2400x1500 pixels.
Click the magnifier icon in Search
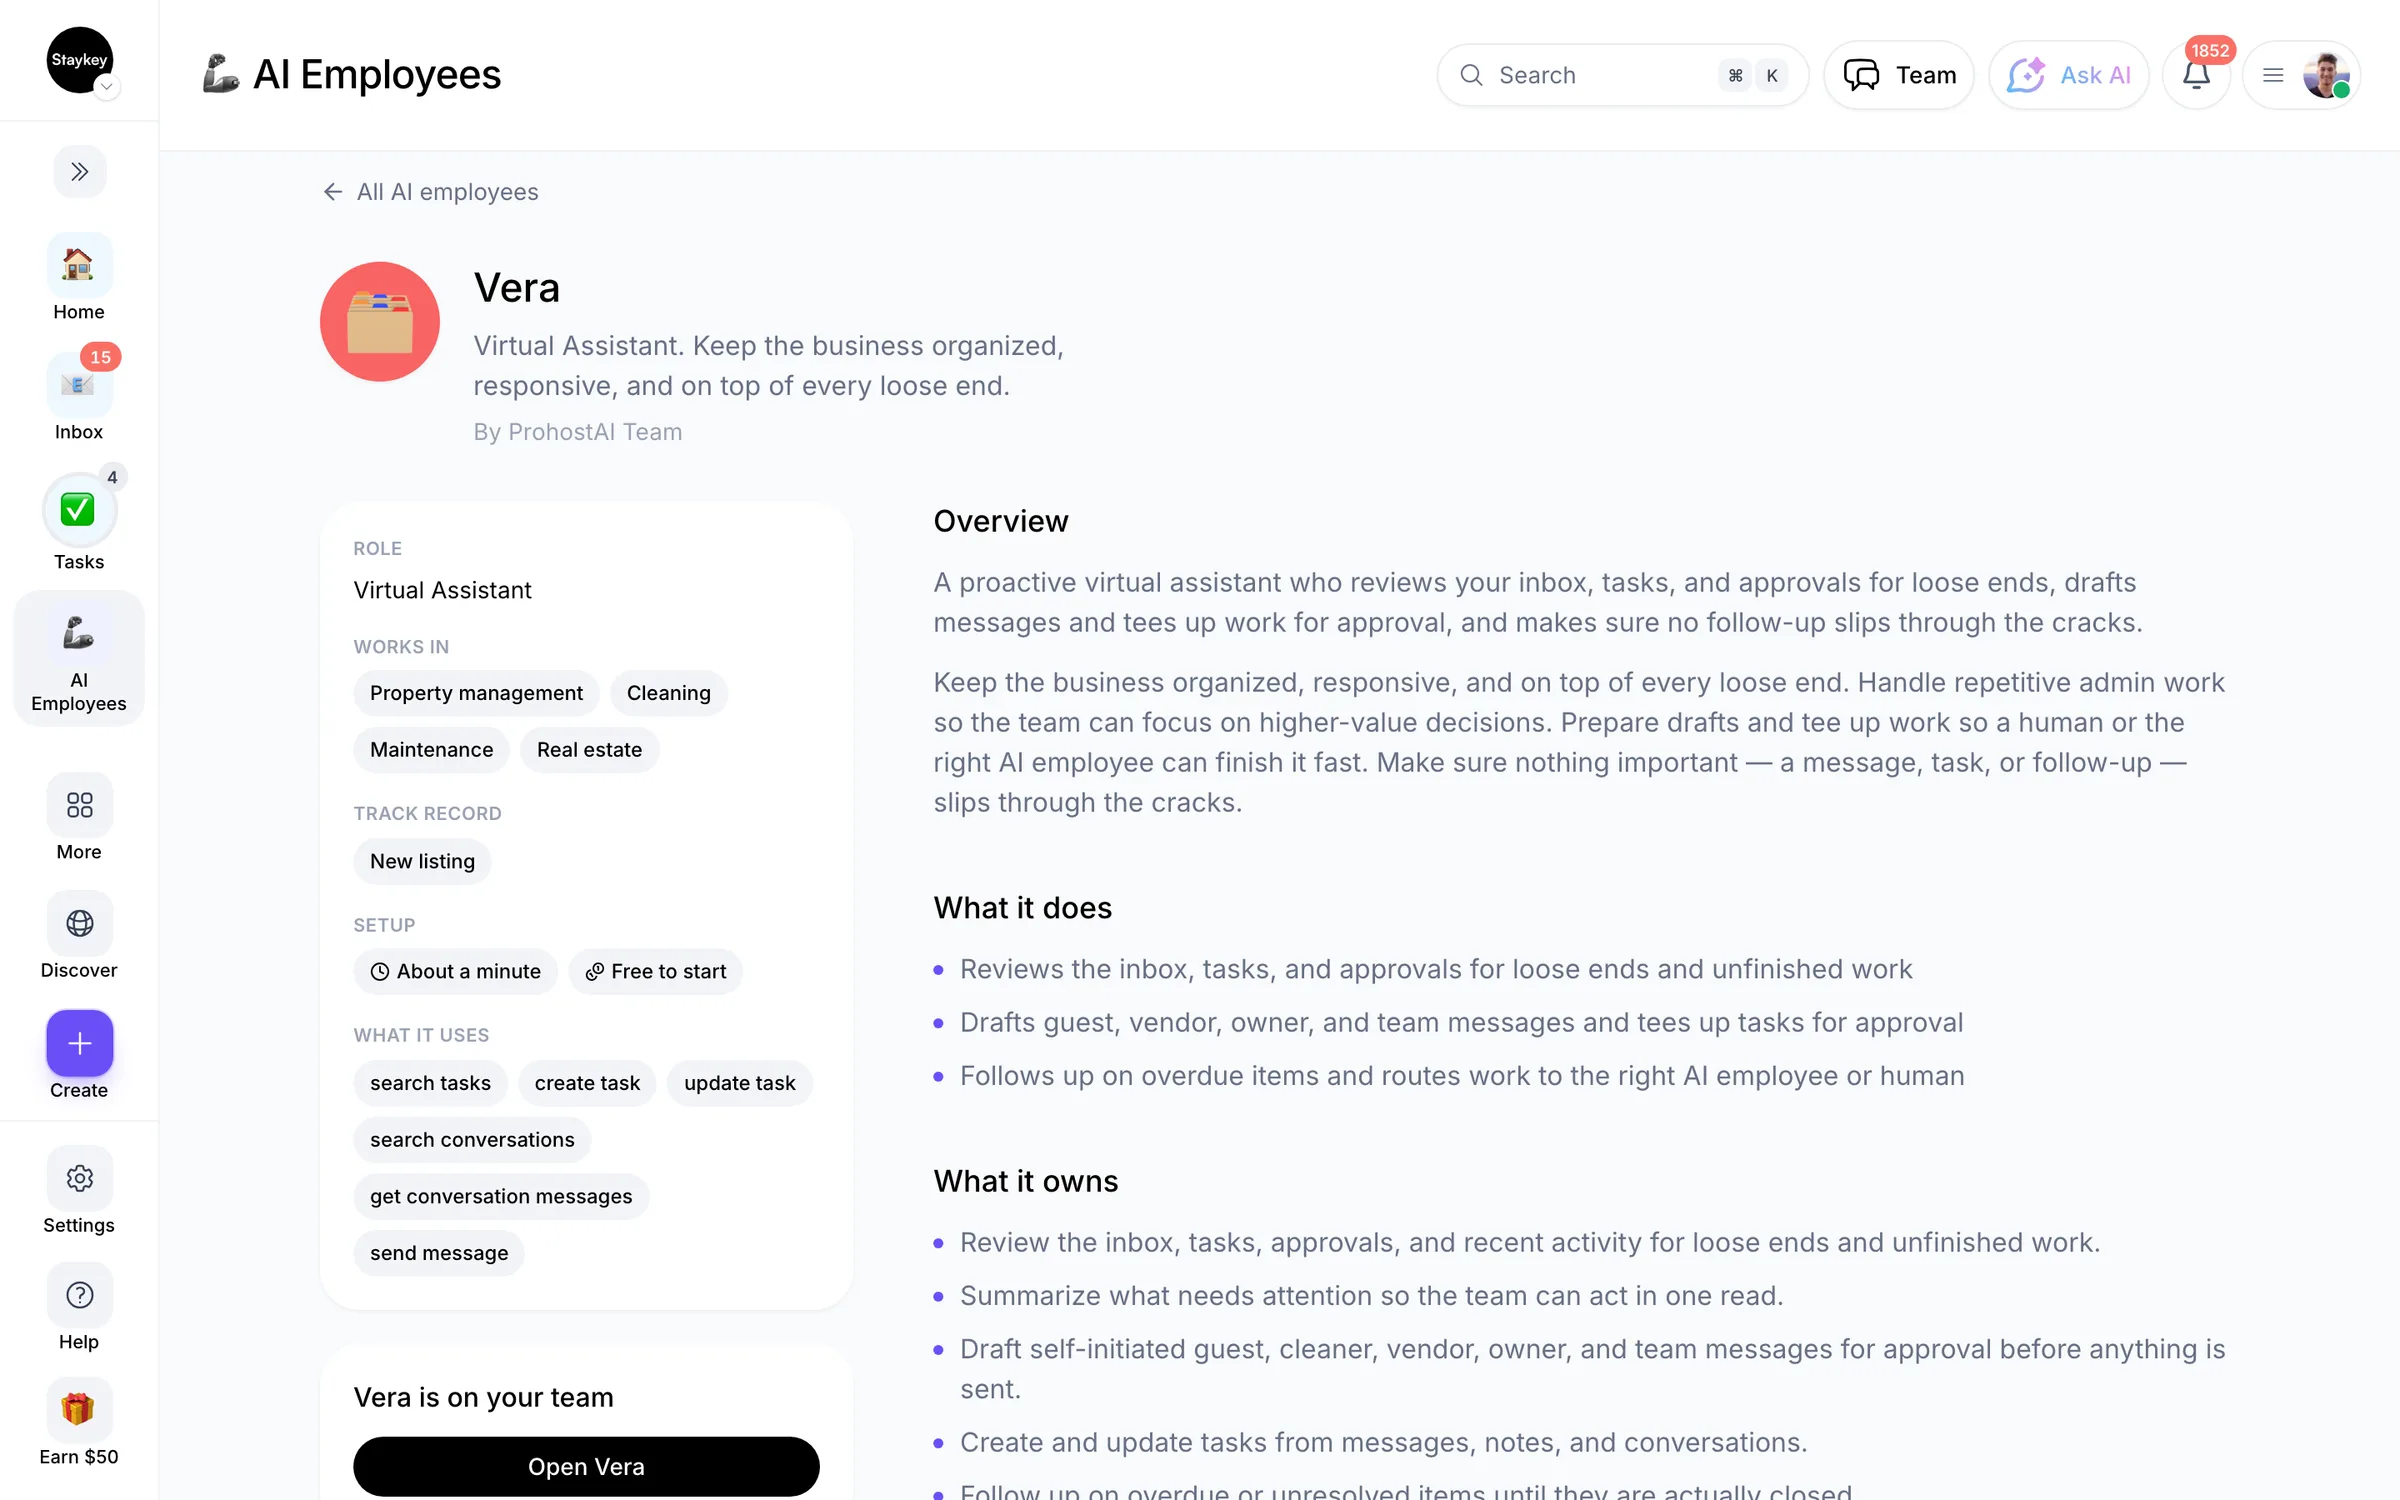click(x=1471, y=75)
